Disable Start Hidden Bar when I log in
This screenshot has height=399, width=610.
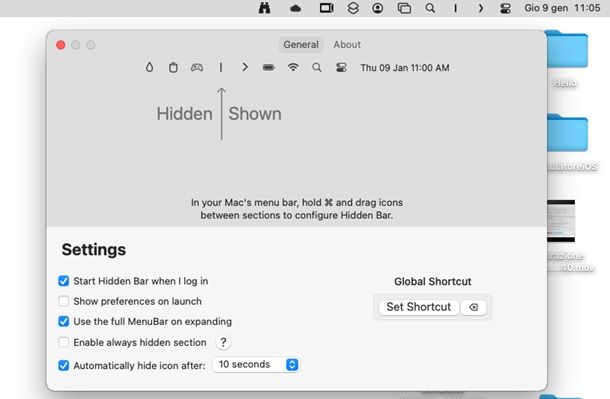(63, 281)
